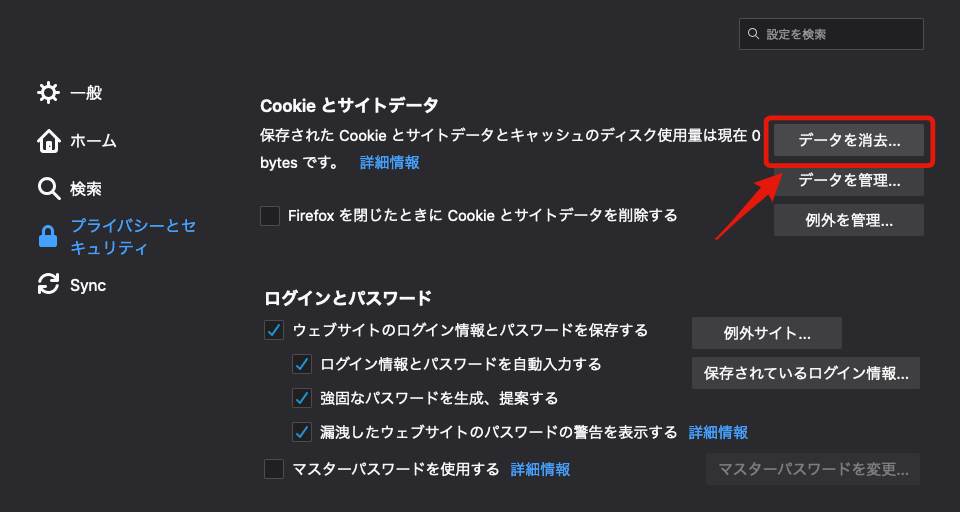
Task: Click the General gear icon
Action: [48, 93]
